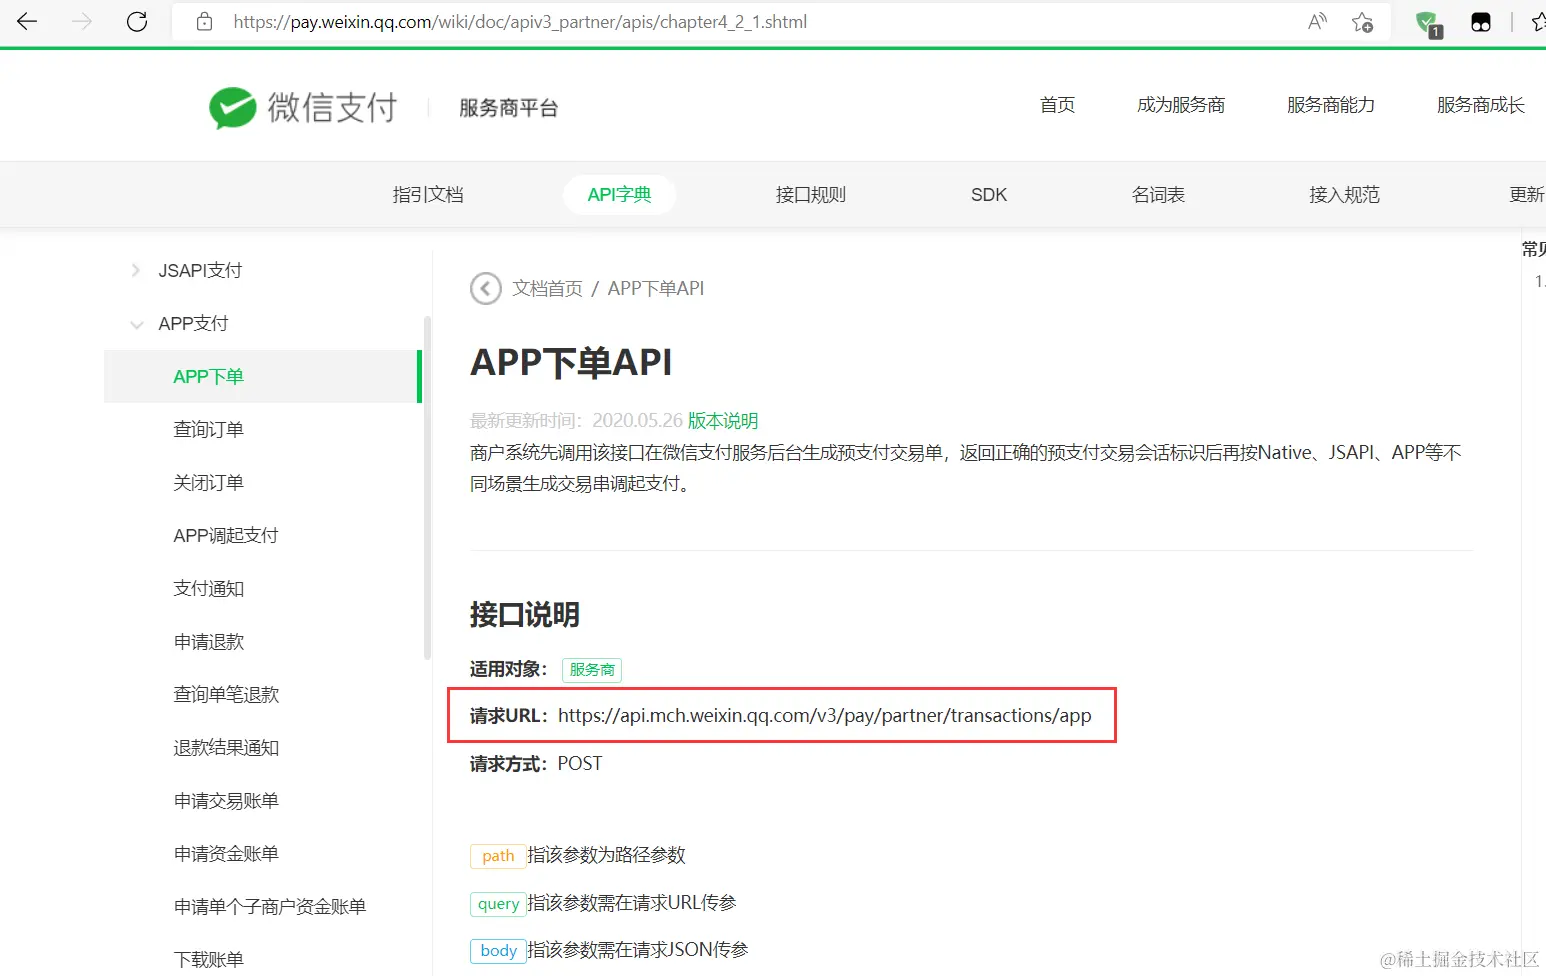Open the black mask extension icon

pos(1481,22)
